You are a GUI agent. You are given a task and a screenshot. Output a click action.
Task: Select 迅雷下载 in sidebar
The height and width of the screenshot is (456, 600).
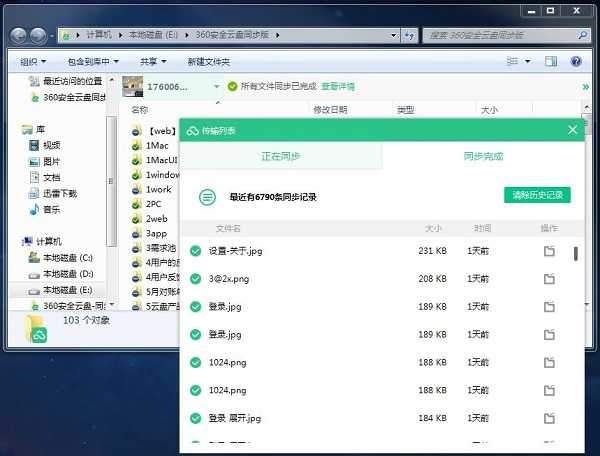53,194
